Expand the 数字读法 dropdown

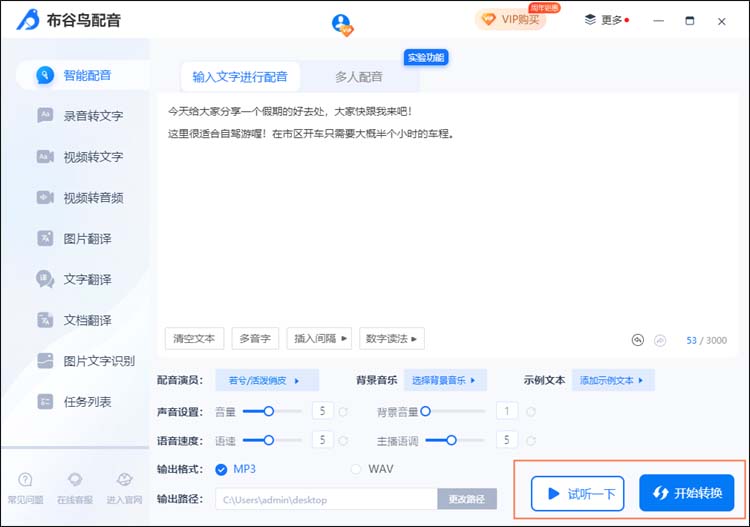tap(392, 339)
